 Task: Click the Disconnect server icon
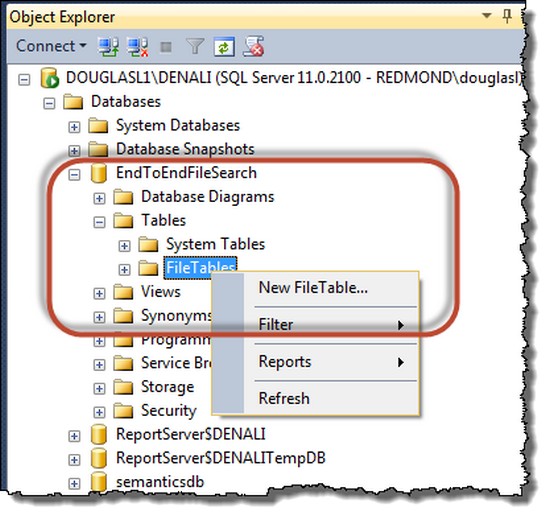(x=138, y=47)
